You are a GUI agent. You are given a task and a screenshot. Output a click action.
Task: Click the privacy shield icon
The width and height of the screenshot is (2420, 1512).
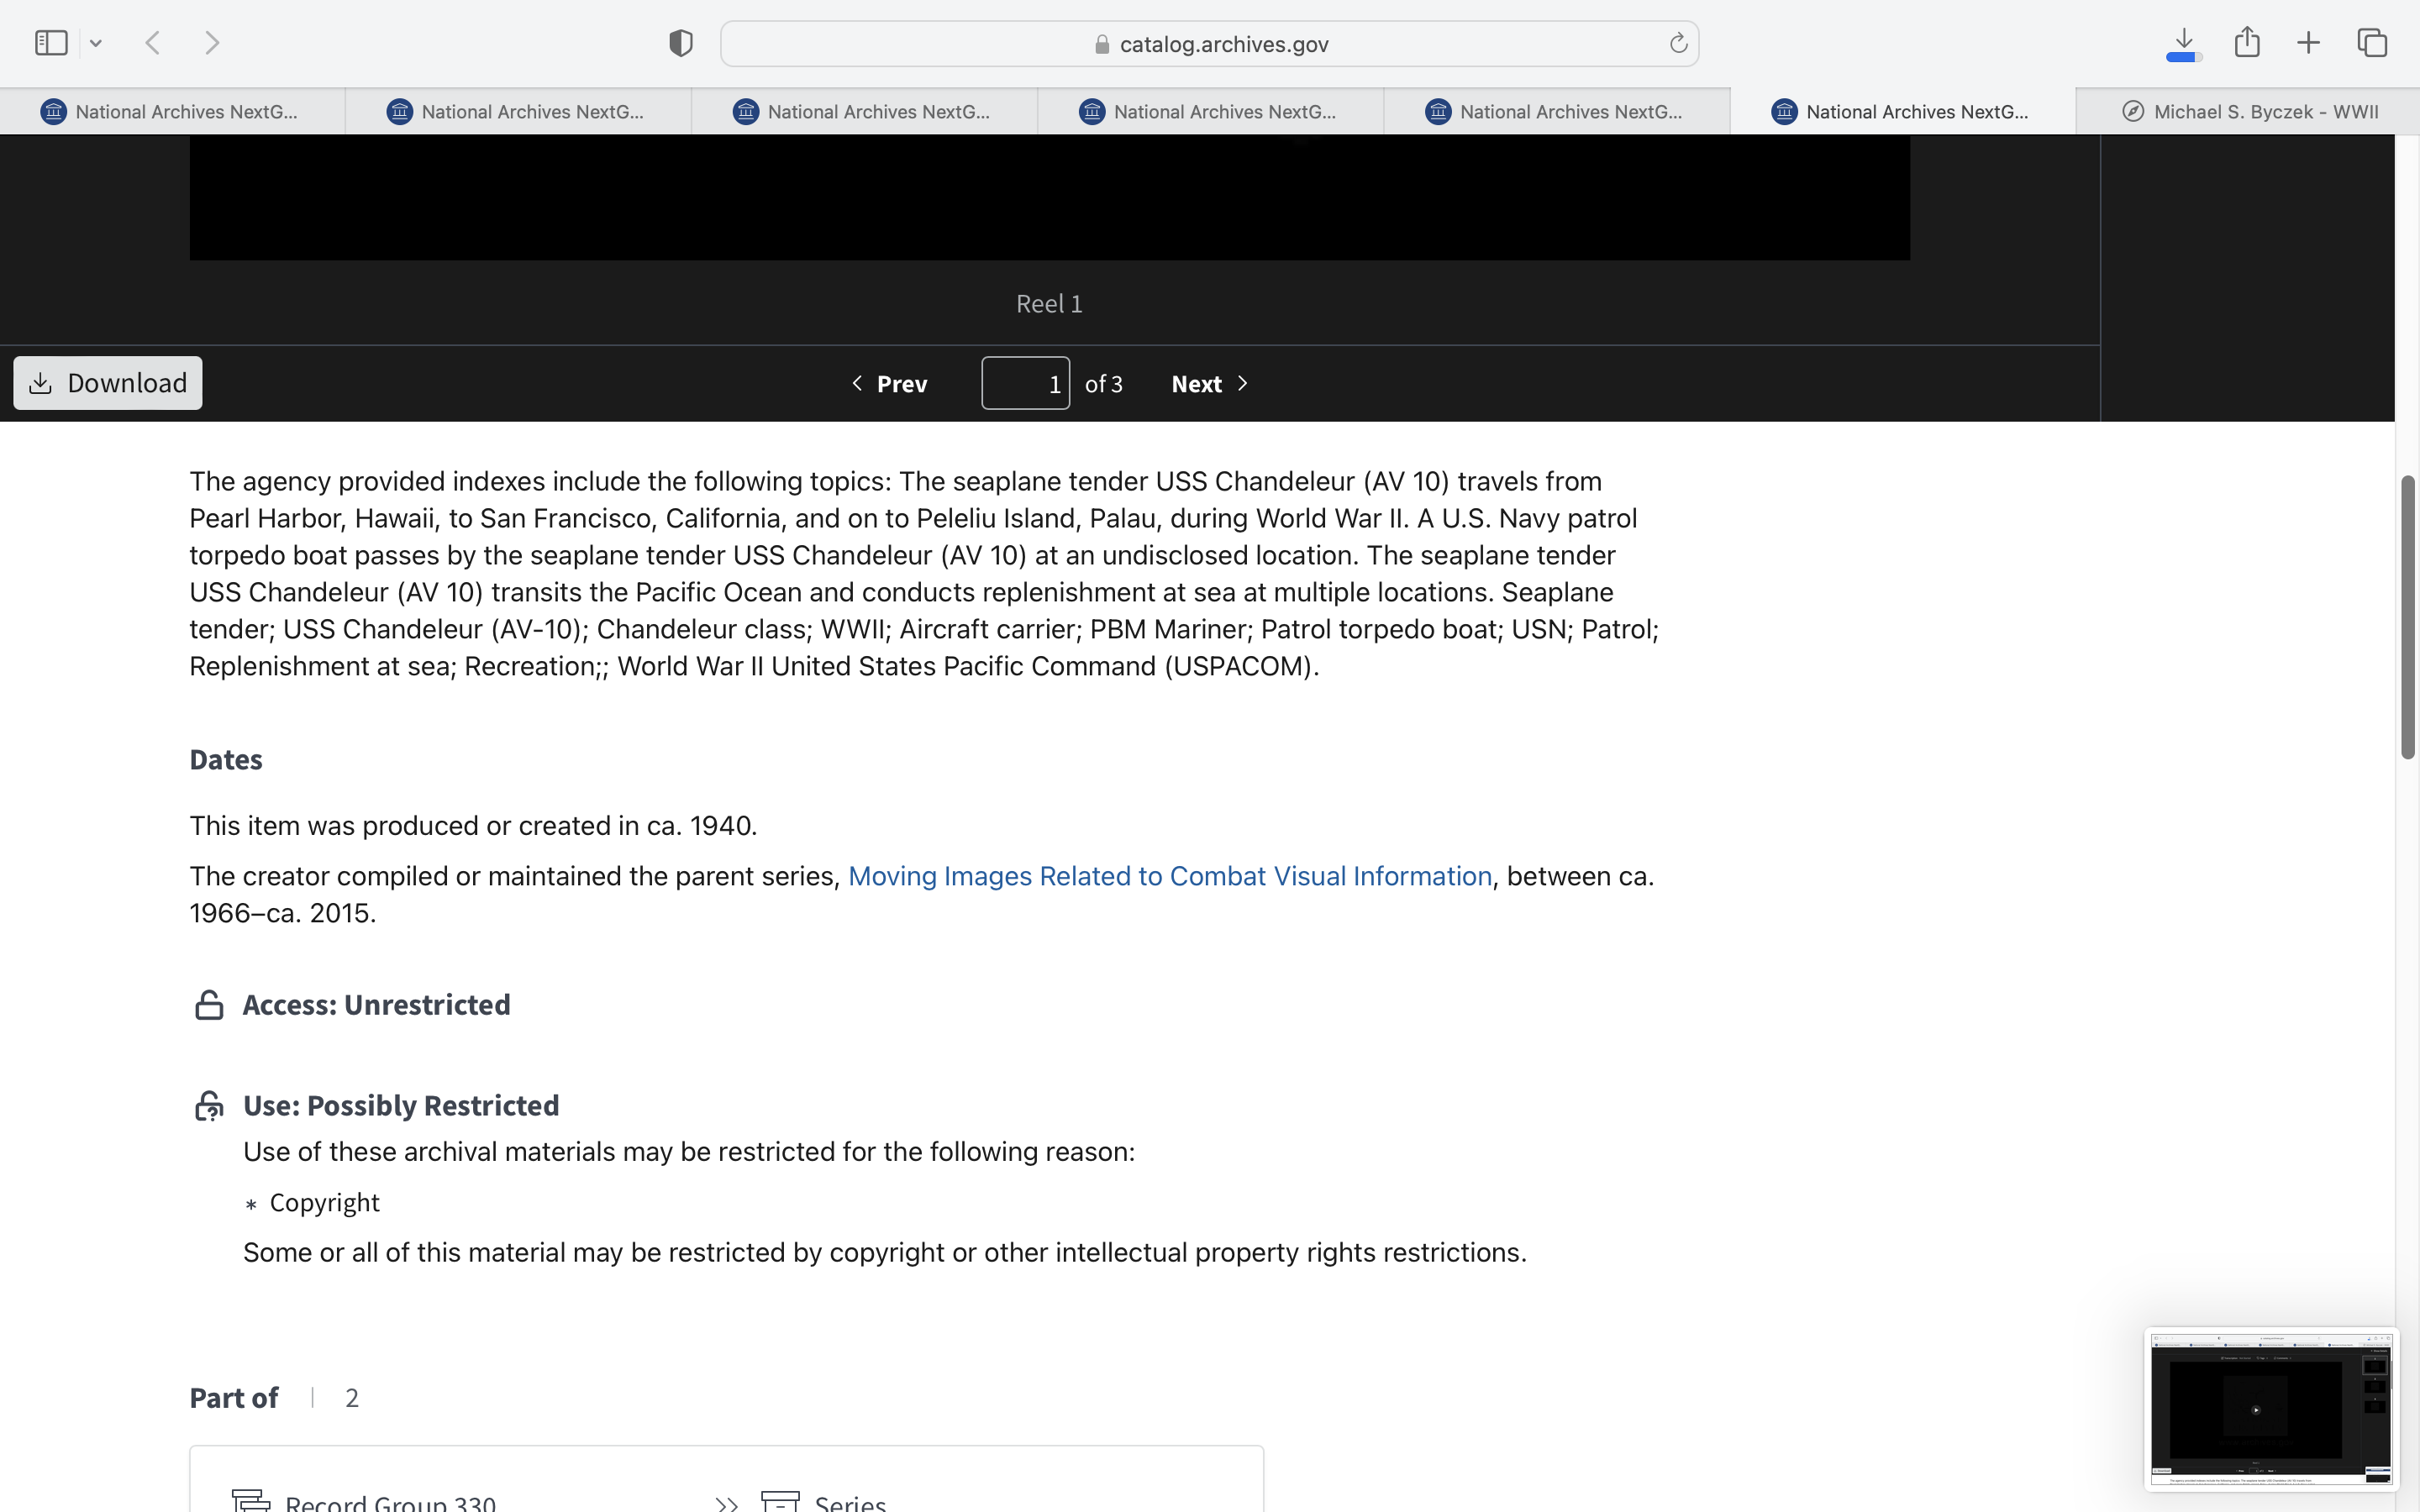pos(680,43)
